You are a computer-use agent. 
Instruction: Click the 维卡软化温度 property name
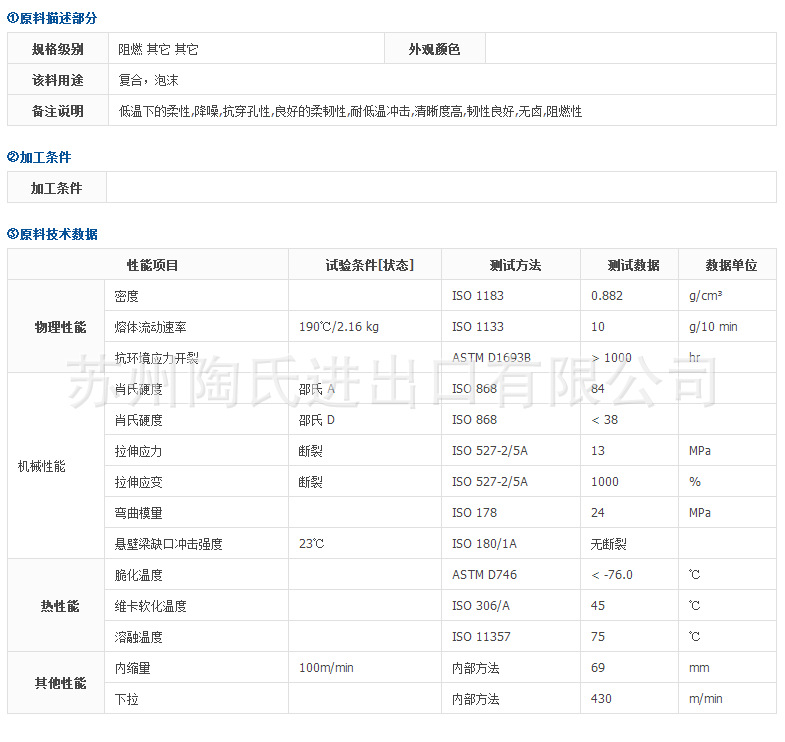(x=150, y=607)
